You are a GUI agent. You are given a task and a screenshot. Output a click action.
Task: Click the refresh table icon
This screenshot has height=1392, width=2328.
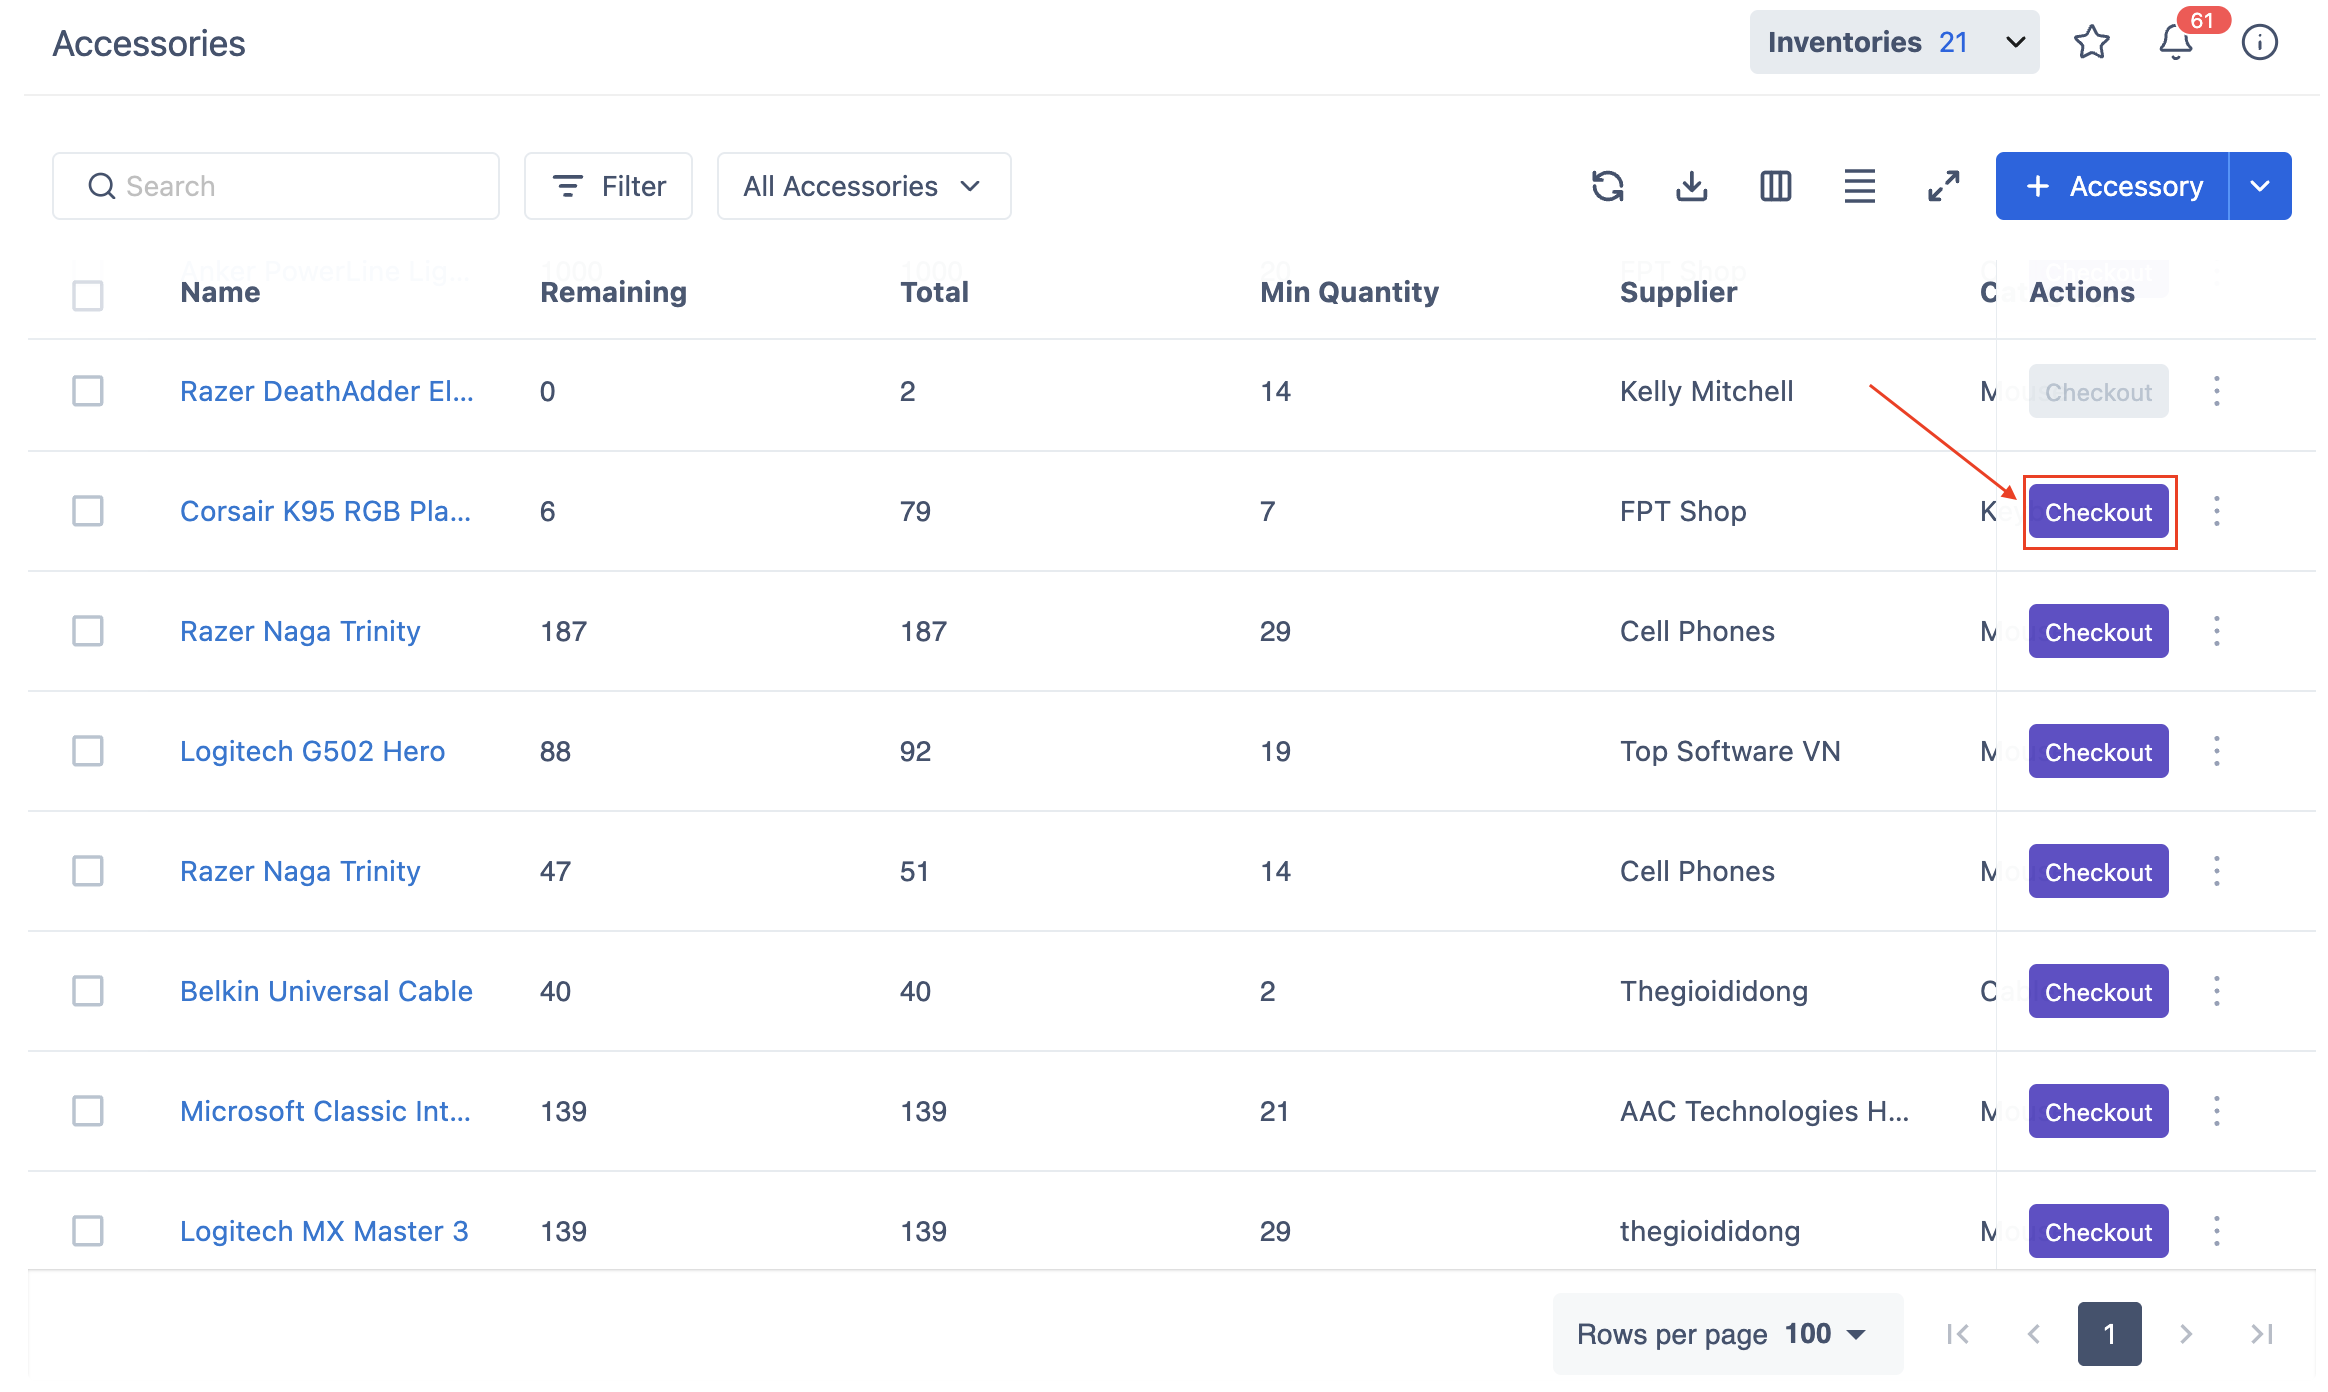coord(1607,186)
